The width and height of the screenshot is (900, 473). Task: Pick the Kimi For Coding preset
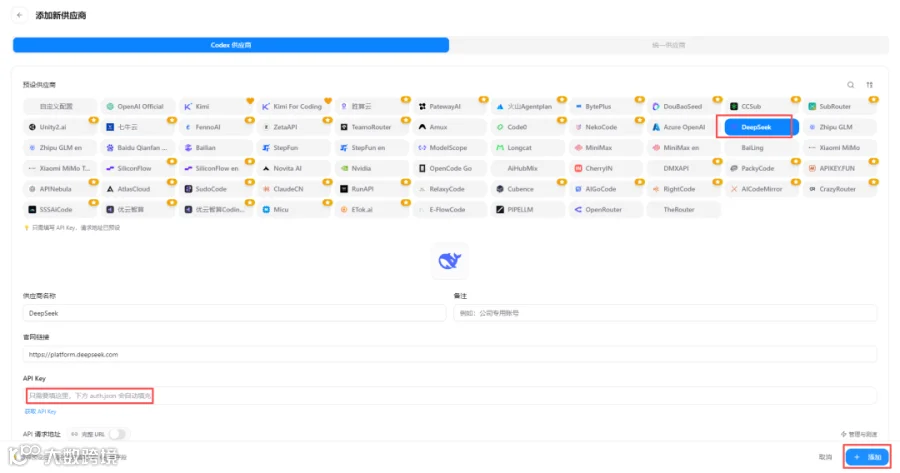(x=294, y=107)
